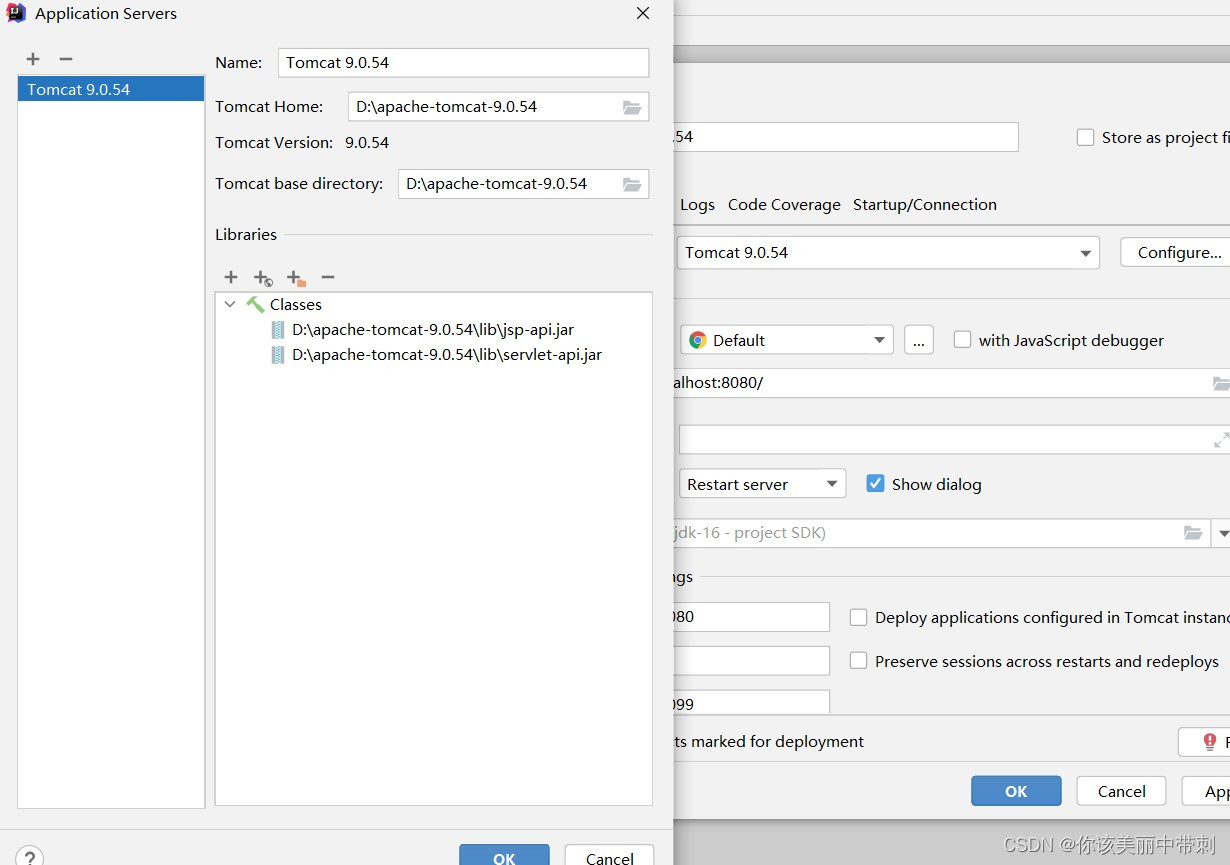Click the IntelliJ logo in the dialog title

[x=16, y=13]
